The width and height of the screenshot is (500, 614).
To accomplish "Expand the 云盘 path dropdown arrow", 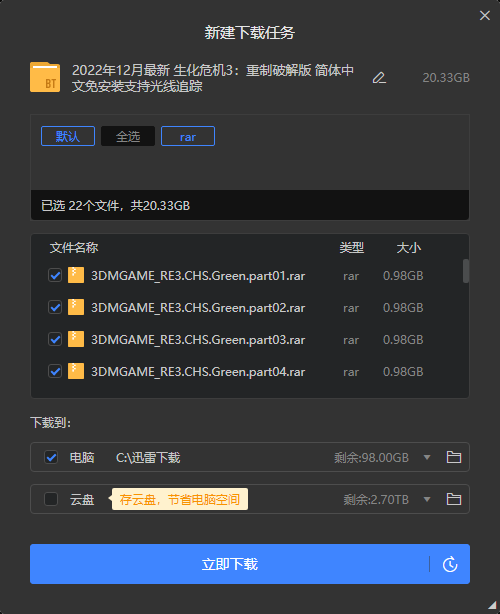I will click(x=427, y=499).
